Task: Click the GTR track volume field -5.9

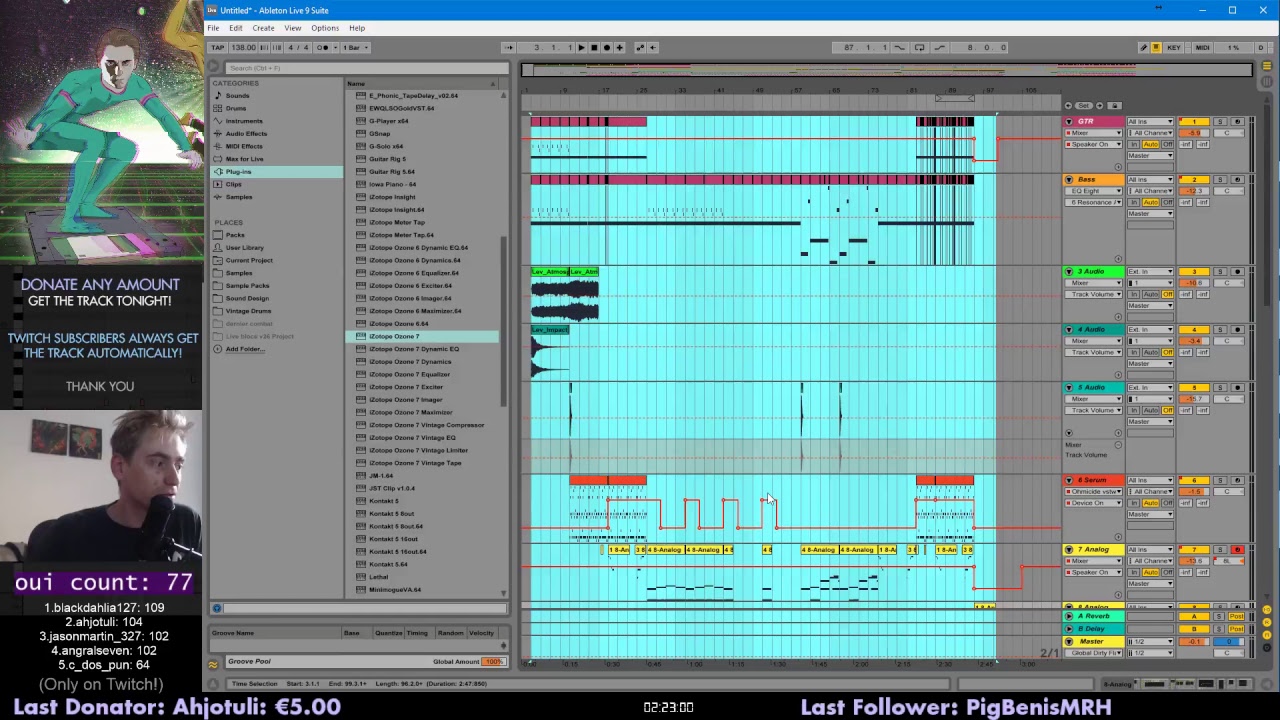Action: (x=1193, y=133)
